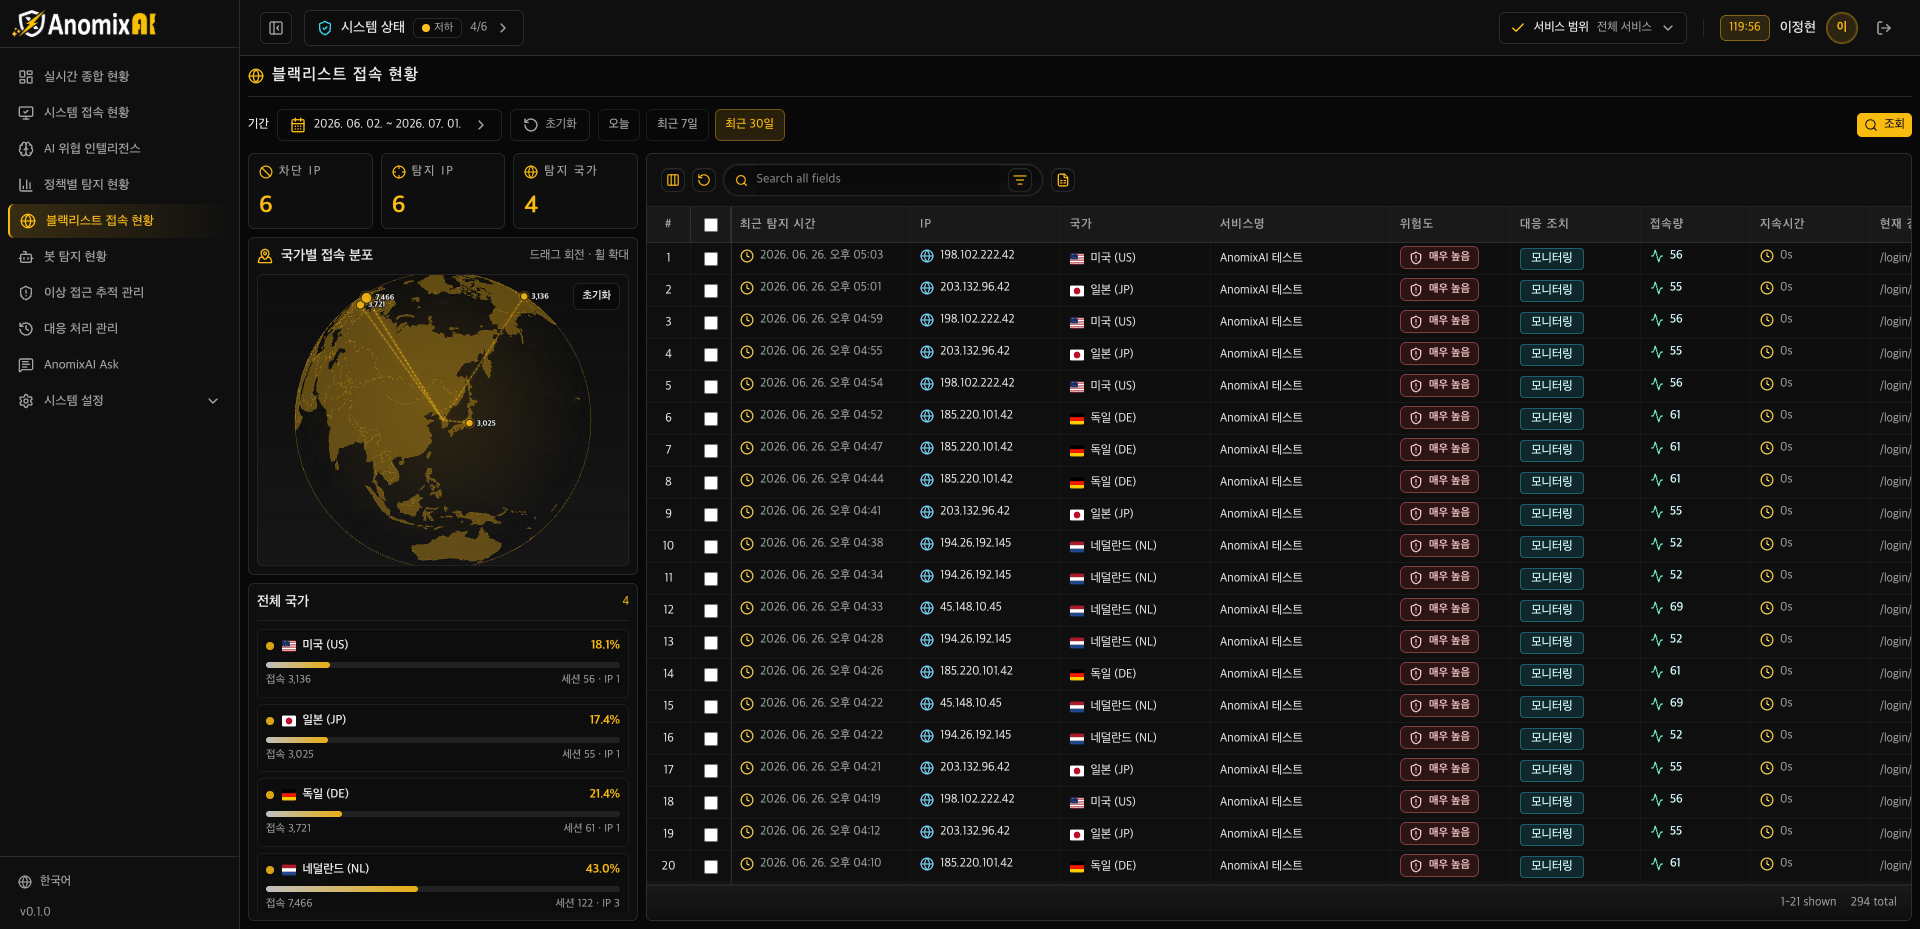The width and height of the screenshot is (1920, 929).
Task: Click the 조회 search button
Action: coord(1884,125)
